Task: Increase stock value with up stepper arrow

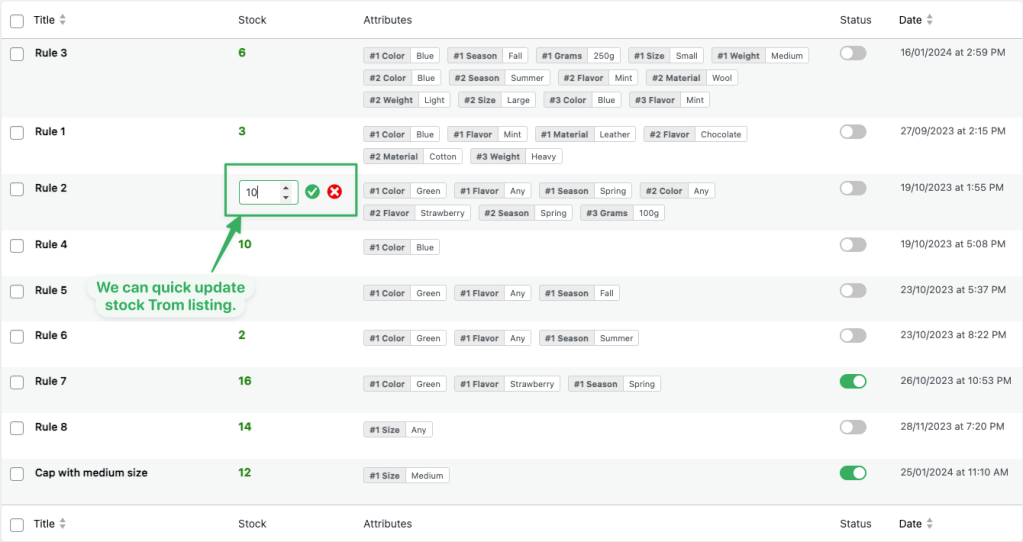Action: 286,188
